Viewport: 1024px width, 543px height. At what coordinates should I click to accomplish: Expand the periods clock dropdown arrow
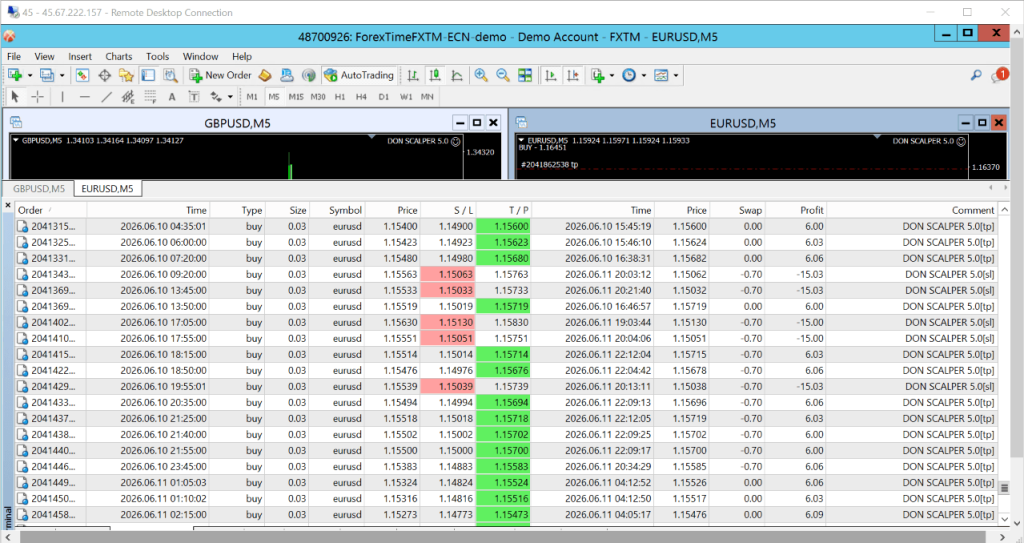point(643,75)
